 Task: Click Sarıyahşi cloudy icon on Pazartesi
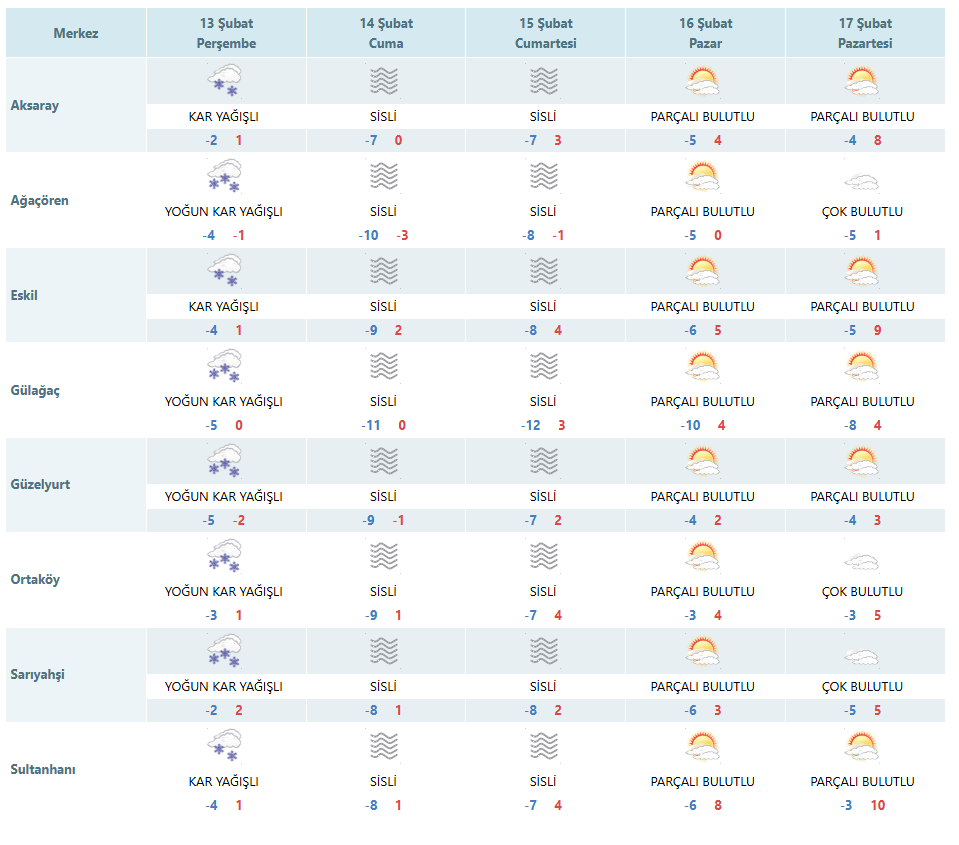point(862,657)
